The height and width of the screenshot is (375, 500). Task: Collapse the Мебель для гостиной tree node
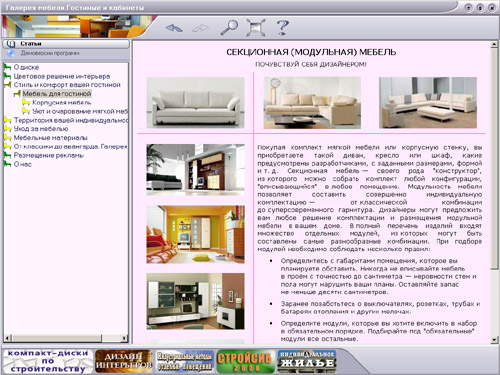(x=17, y=94)
